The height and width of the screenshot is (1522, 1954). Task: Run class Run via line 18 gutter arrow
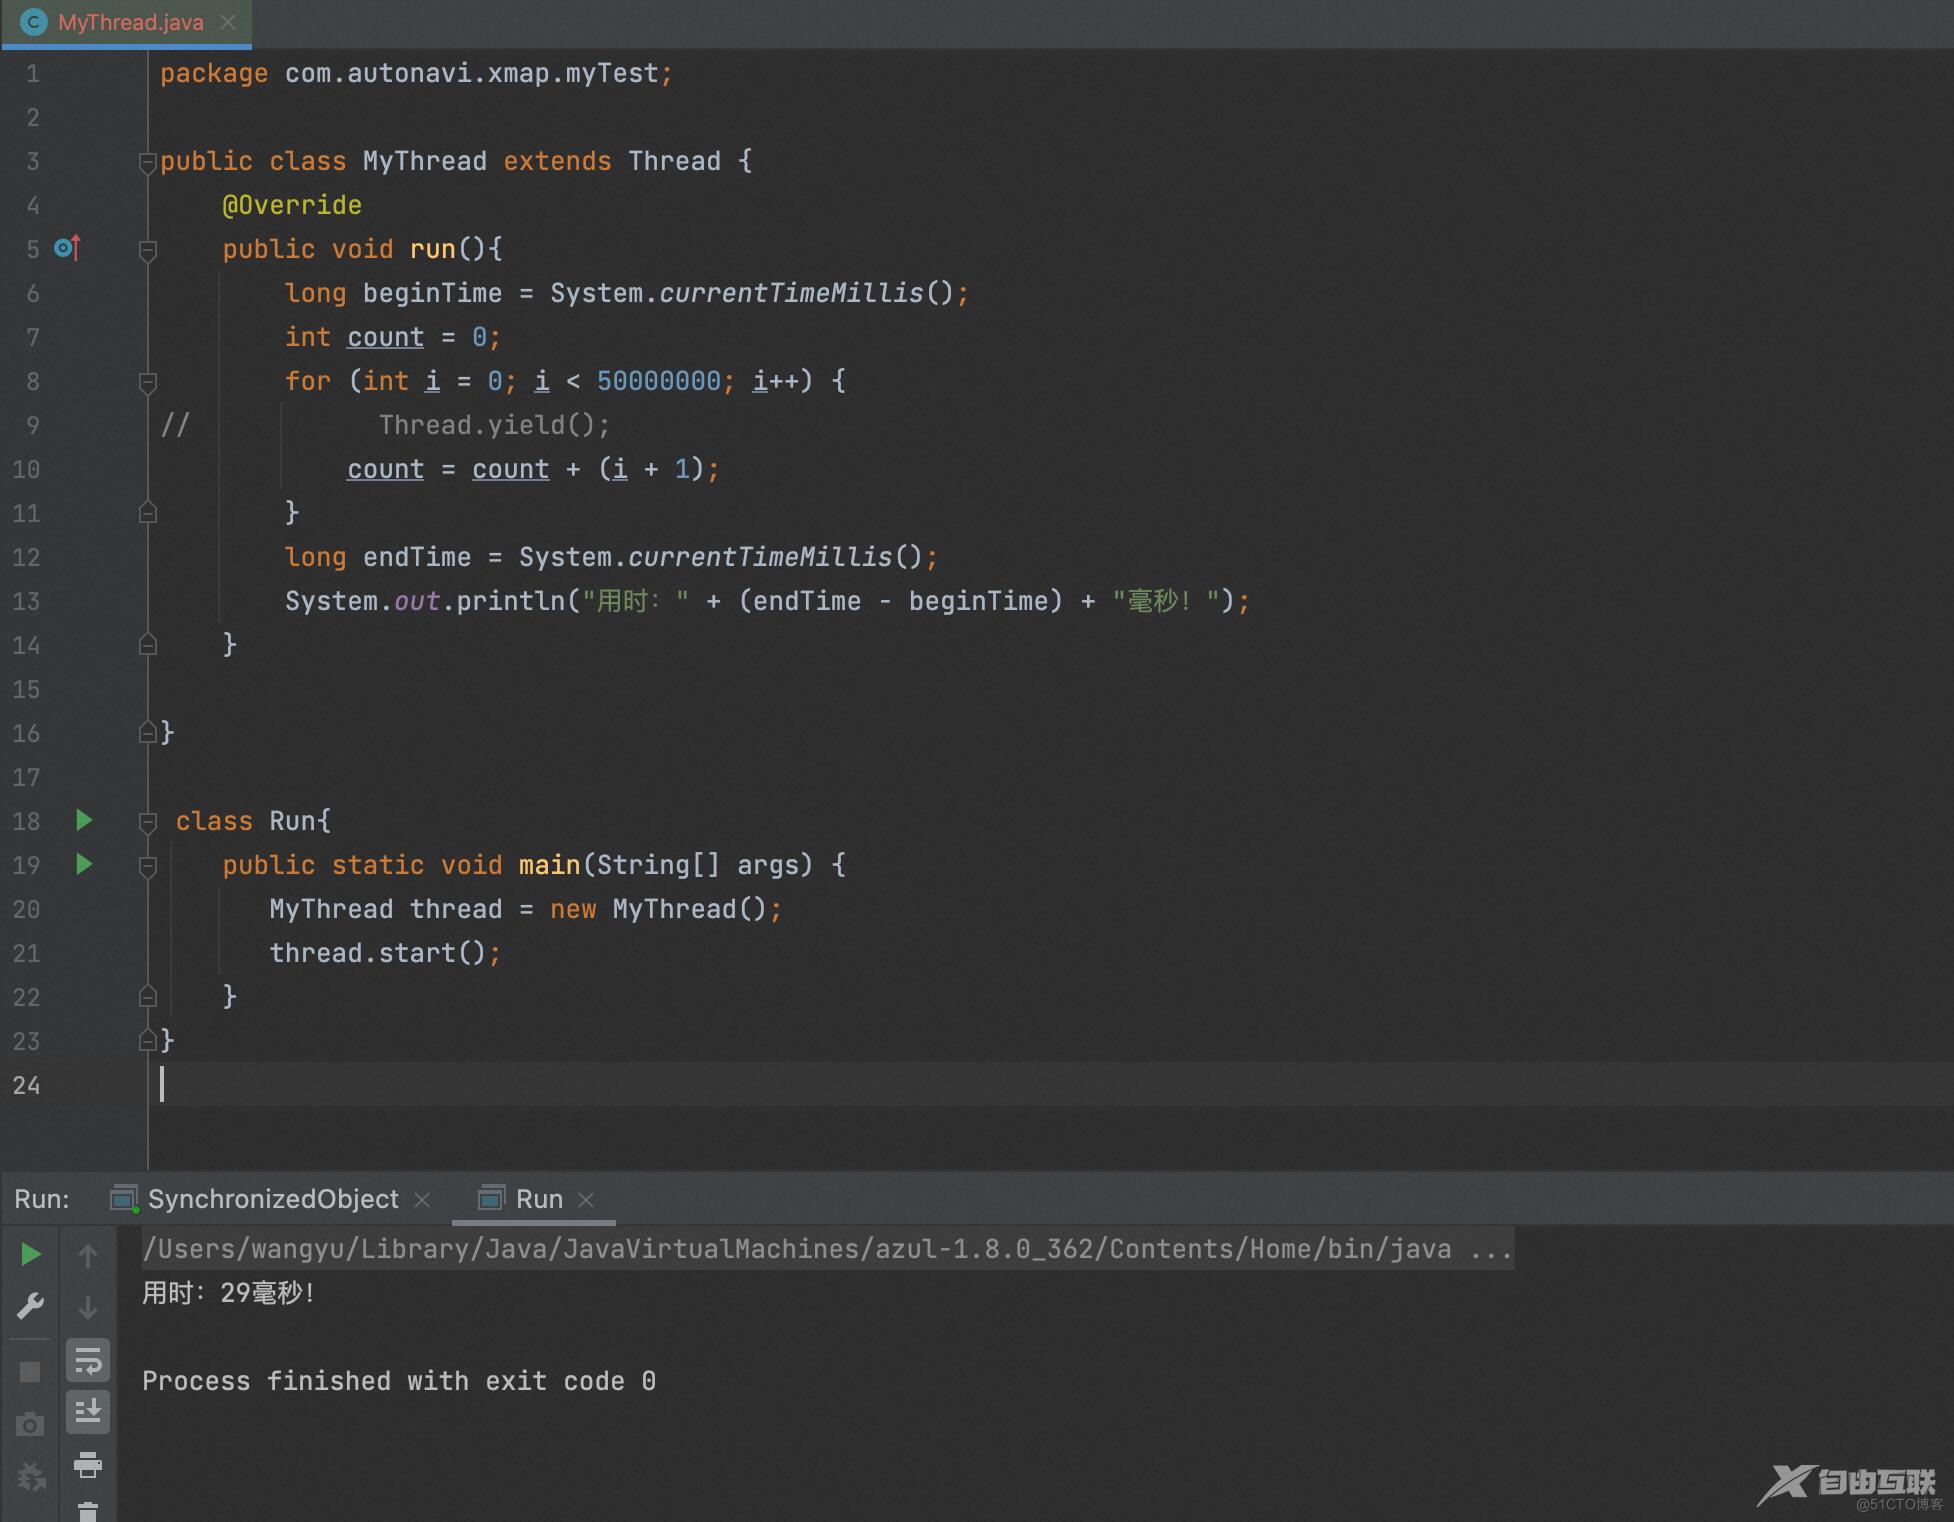pyautogui.click(x=84, y=820)
